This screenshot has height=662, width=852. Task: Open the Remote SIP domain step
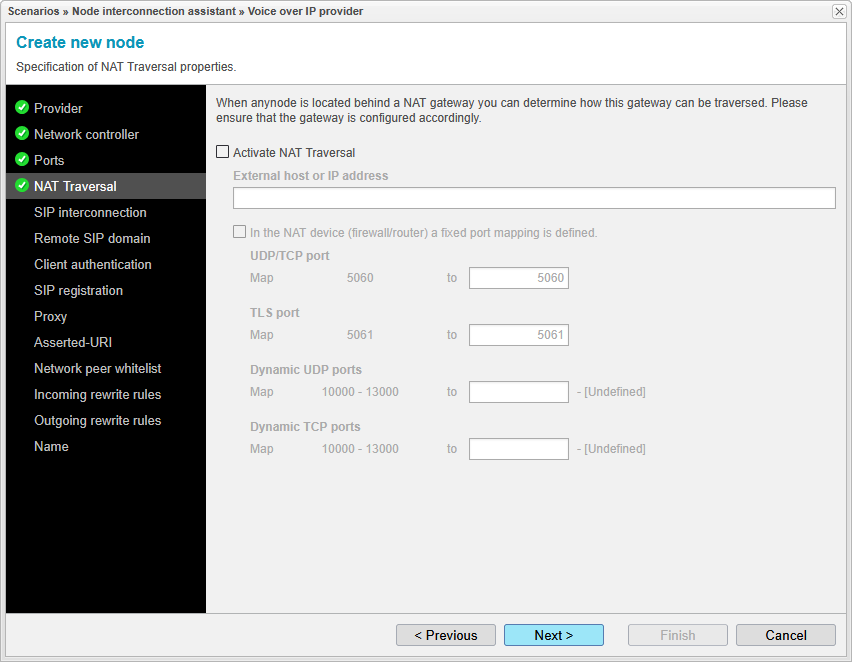click(x=90, y=238)
